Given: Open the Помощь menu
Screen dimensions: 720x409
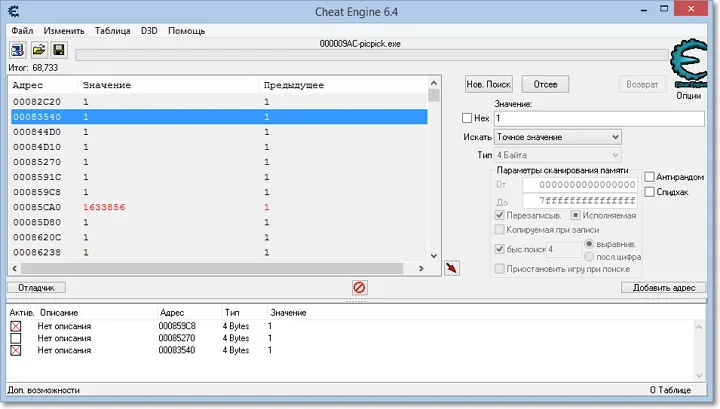Looking at the screenshot, I should click(x=186, y=31).
